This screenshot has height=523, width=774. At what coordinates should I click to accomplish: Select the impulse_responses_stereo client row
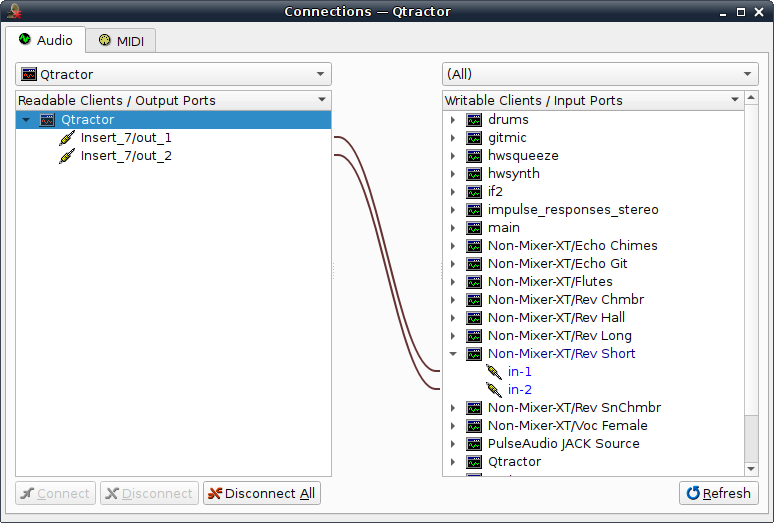tap(593, 210)
